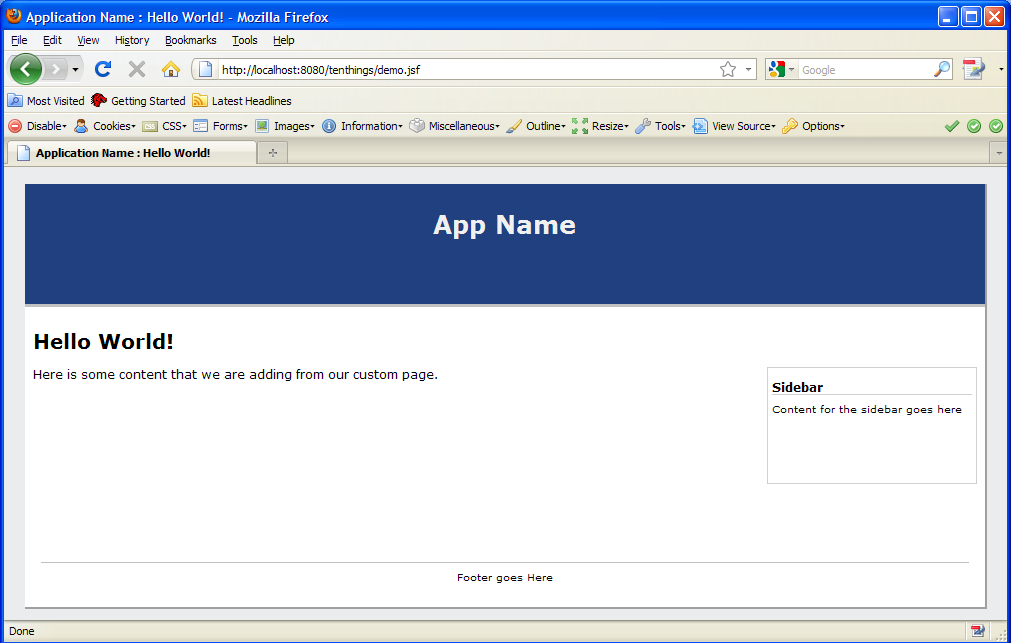The width and height of the screenshot is (1011, 643).
Task: Open the CSS dropdown menu
Action: (x=174, y=126)
